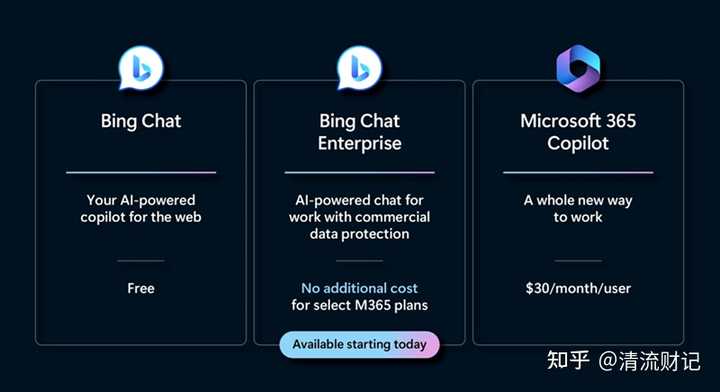
Task: Click the 'A whole new way to work' tagline
Action: pyautogui.click(x=578, y=208)
